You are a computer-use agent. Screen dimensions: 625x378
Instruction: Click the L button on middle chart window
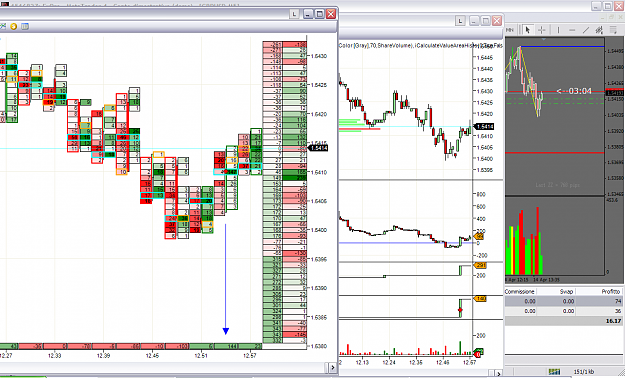pos(460,21)
